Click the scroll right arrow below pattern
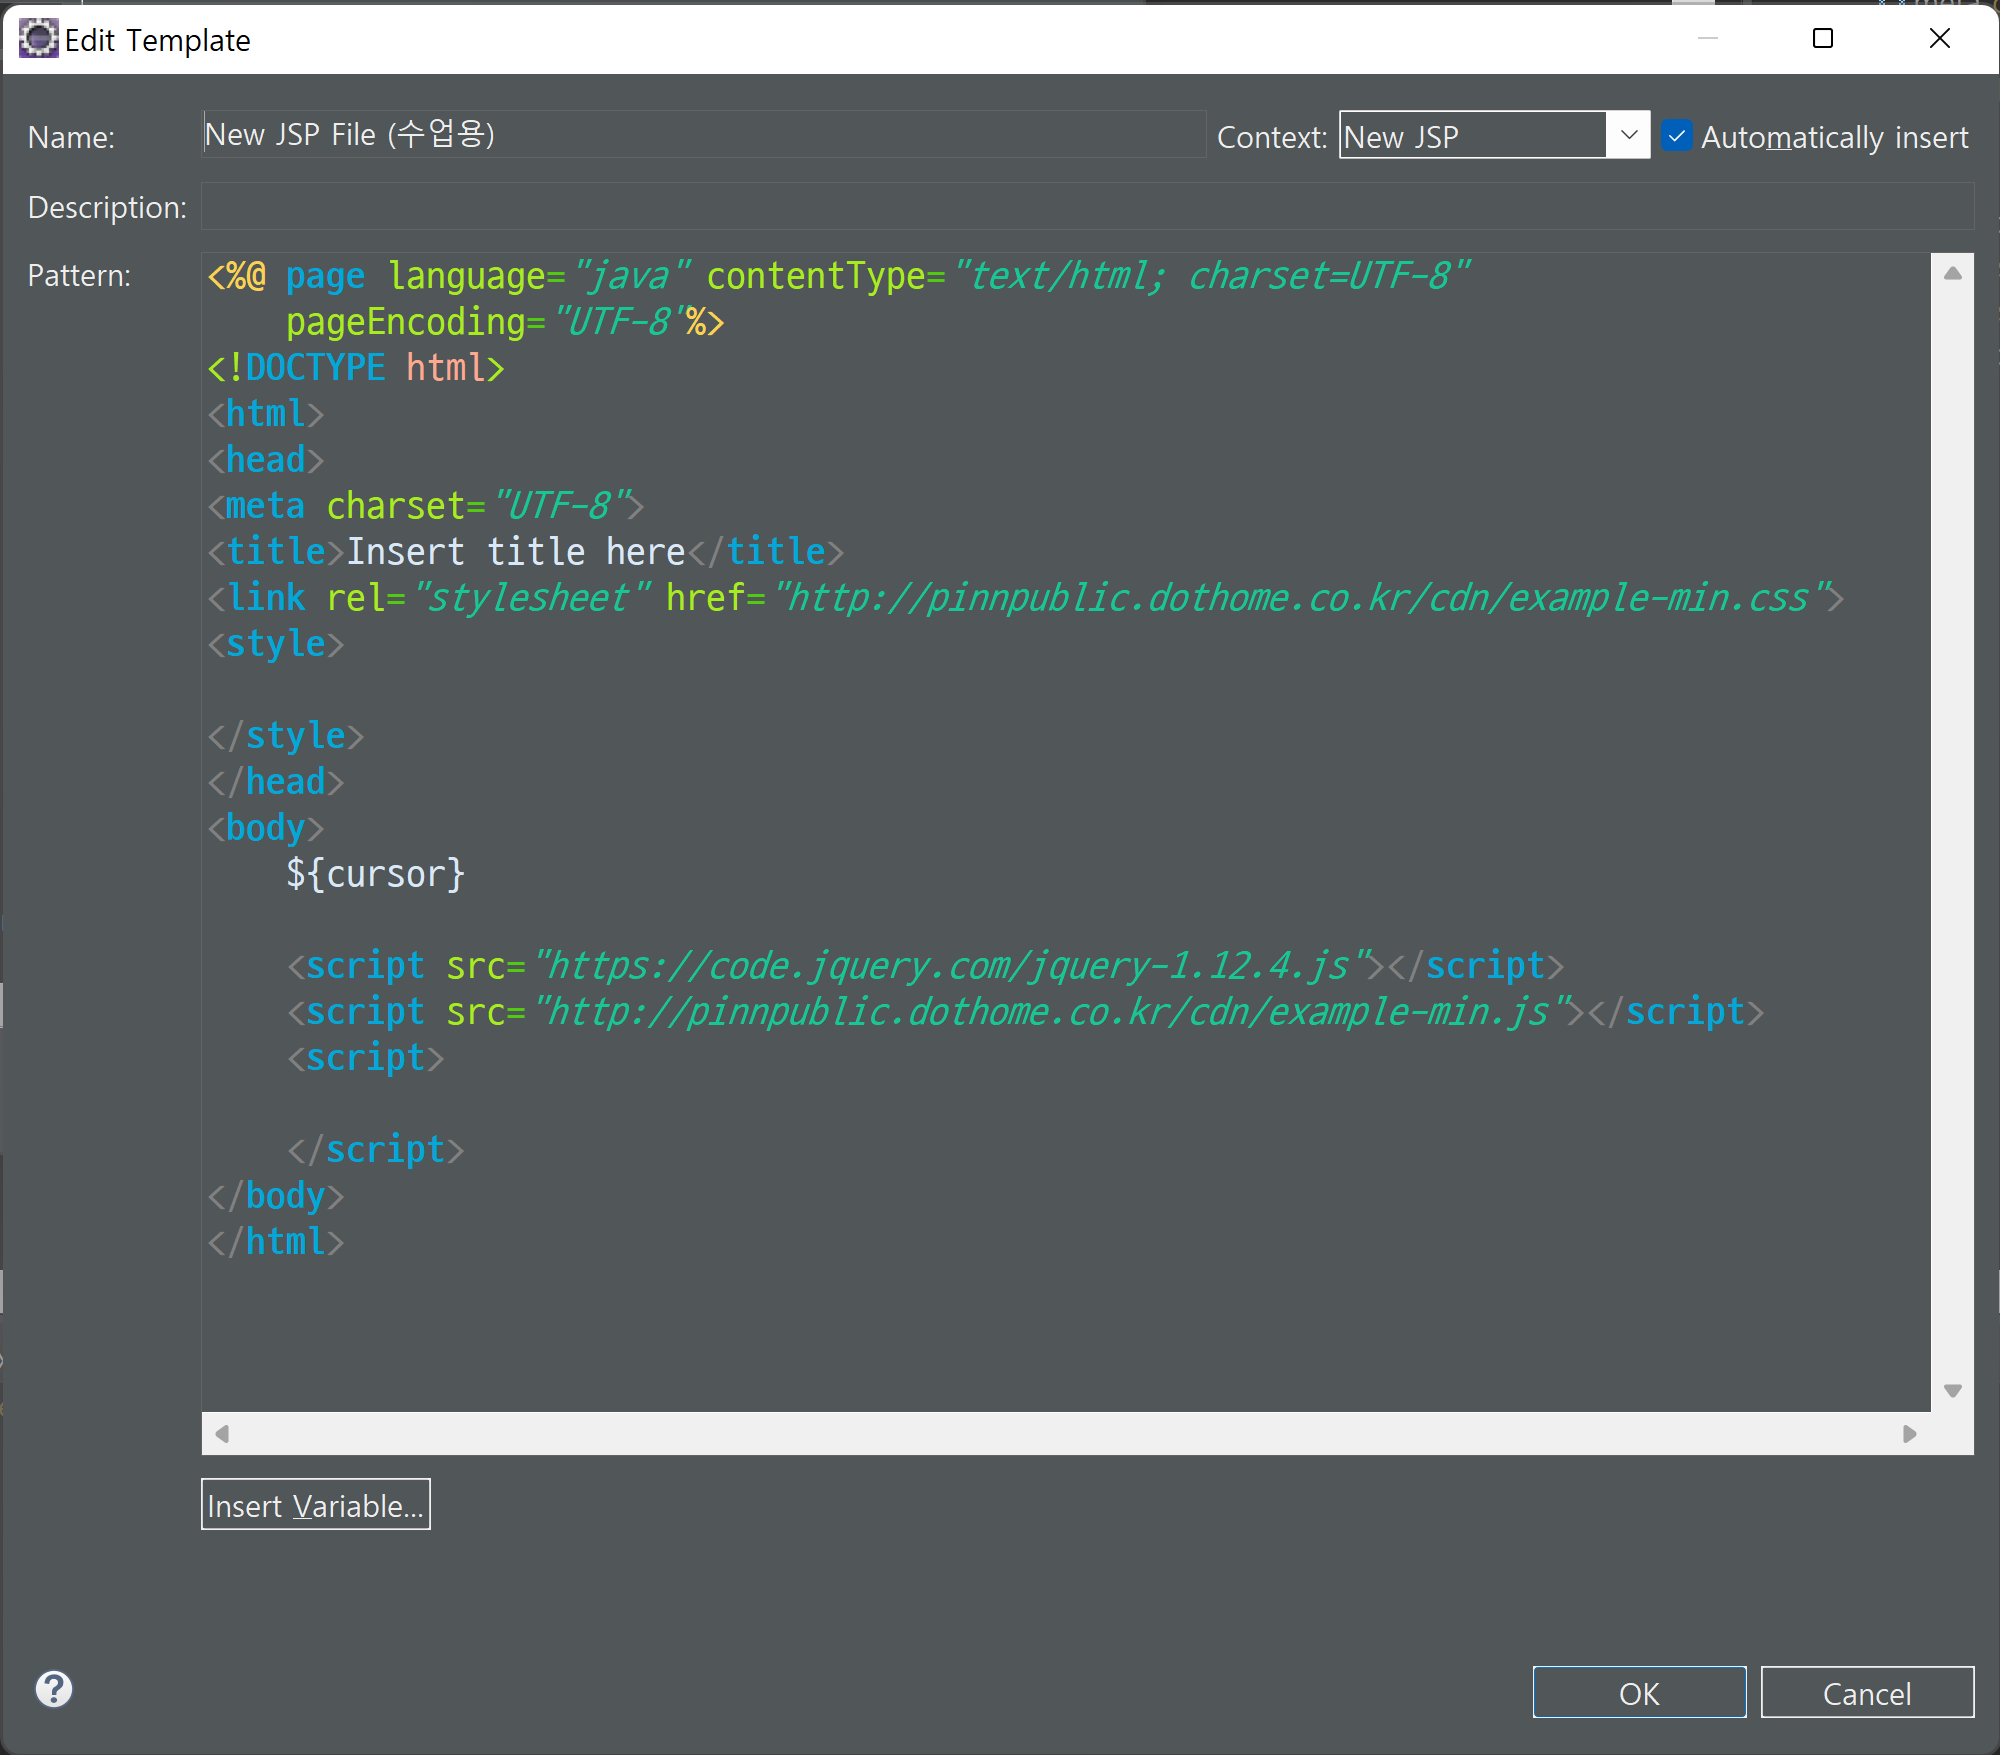Screen dimensions: 2000x1755 click(x=1910, y=1433)
